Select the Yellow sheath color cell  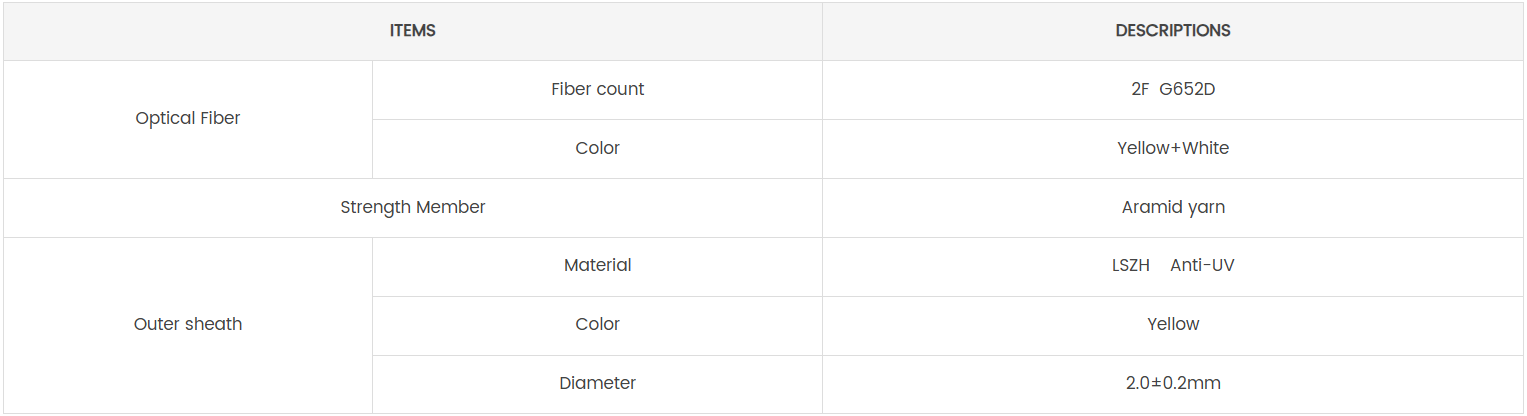coord(1173,324)
